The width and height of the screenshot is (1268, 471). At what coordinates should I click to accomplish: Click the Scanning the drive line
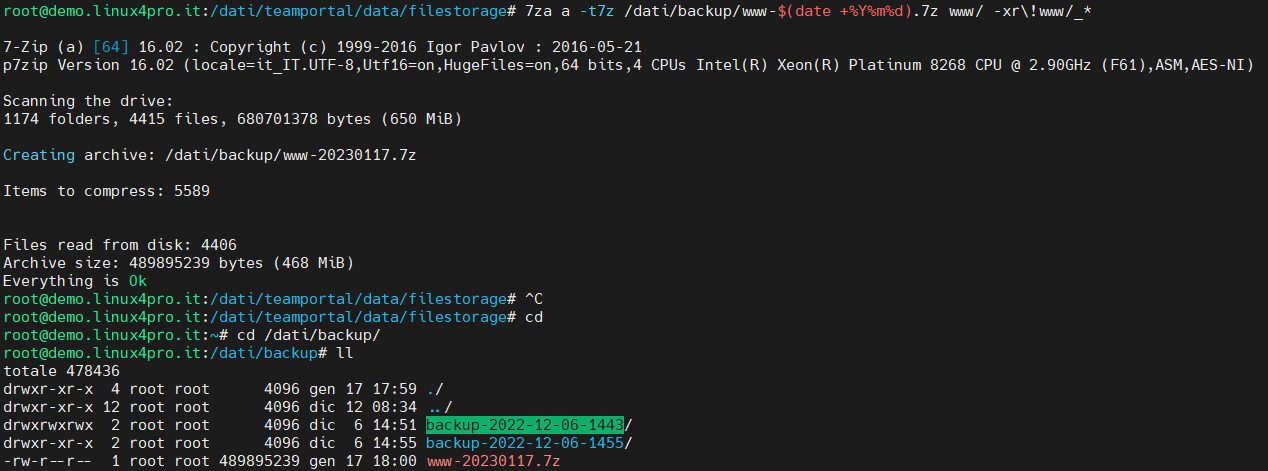pyautogui.click(x=89, y=101)
